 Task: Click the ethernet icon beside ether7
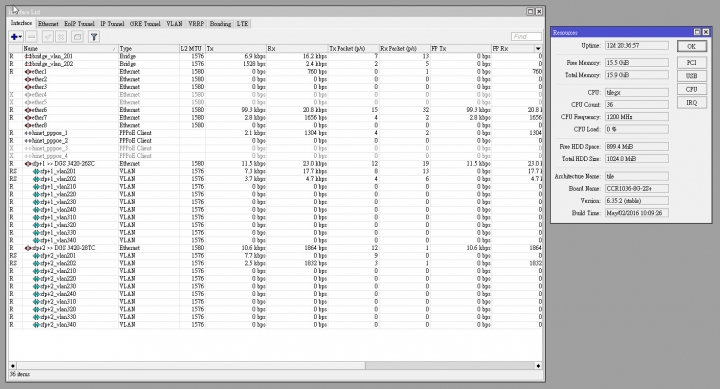point(28,118)
